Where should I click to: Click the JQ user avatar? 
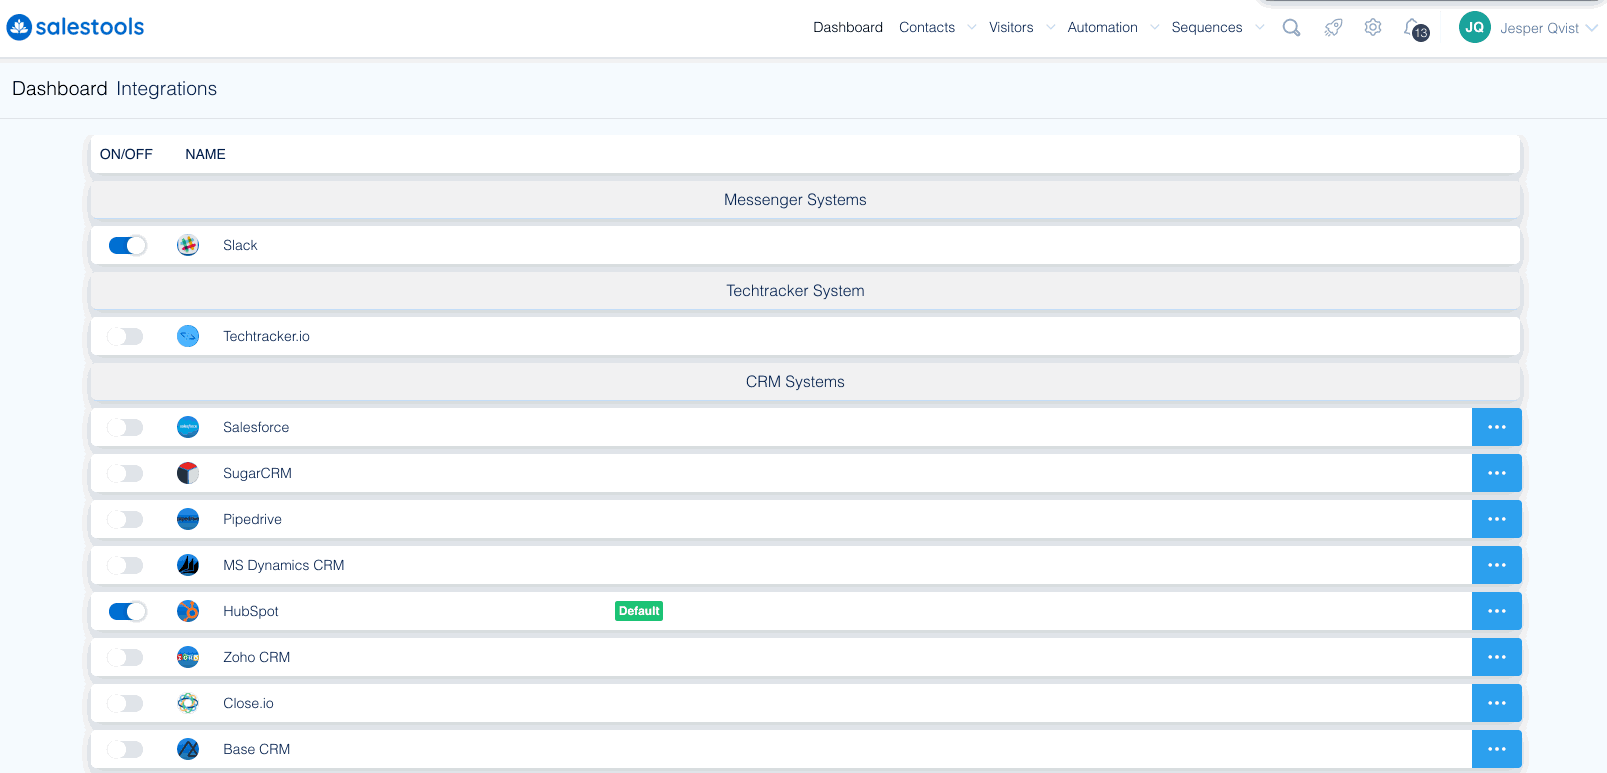point(1474,27)
